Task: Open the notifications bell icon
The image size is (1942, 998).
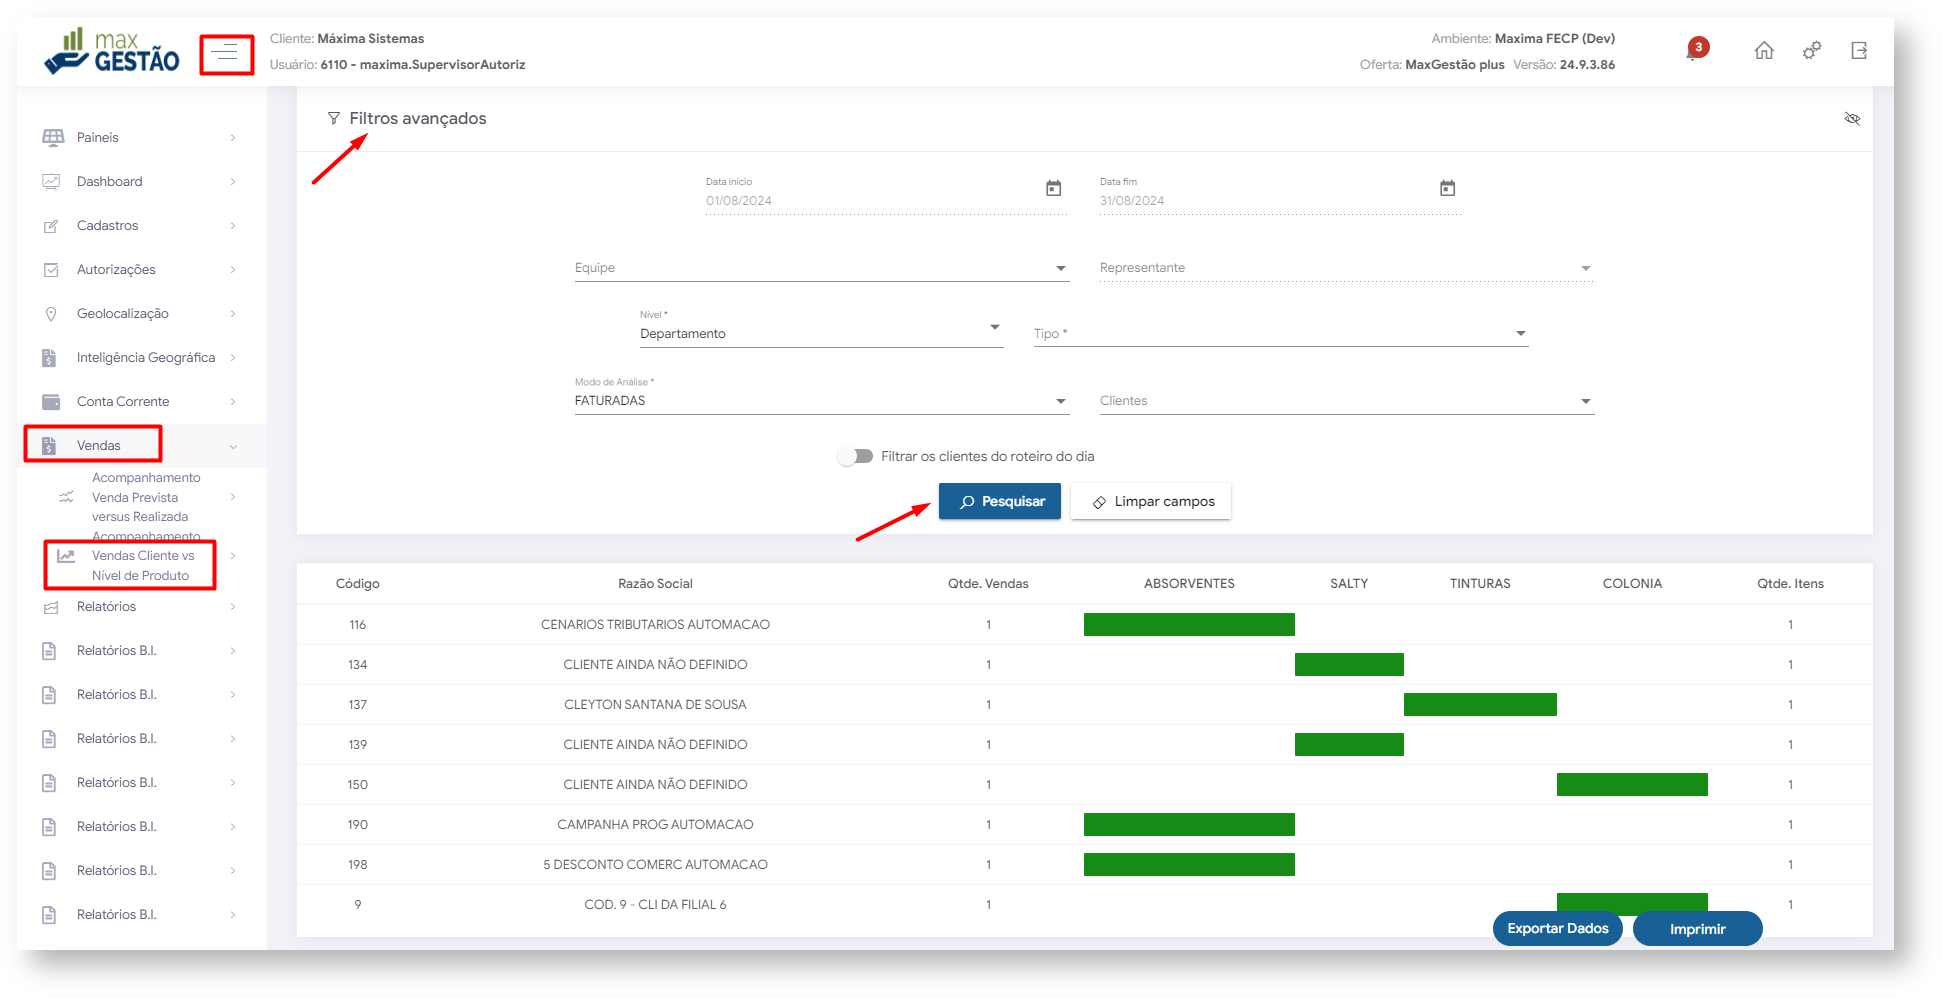Action: (x=1695, y=51)
